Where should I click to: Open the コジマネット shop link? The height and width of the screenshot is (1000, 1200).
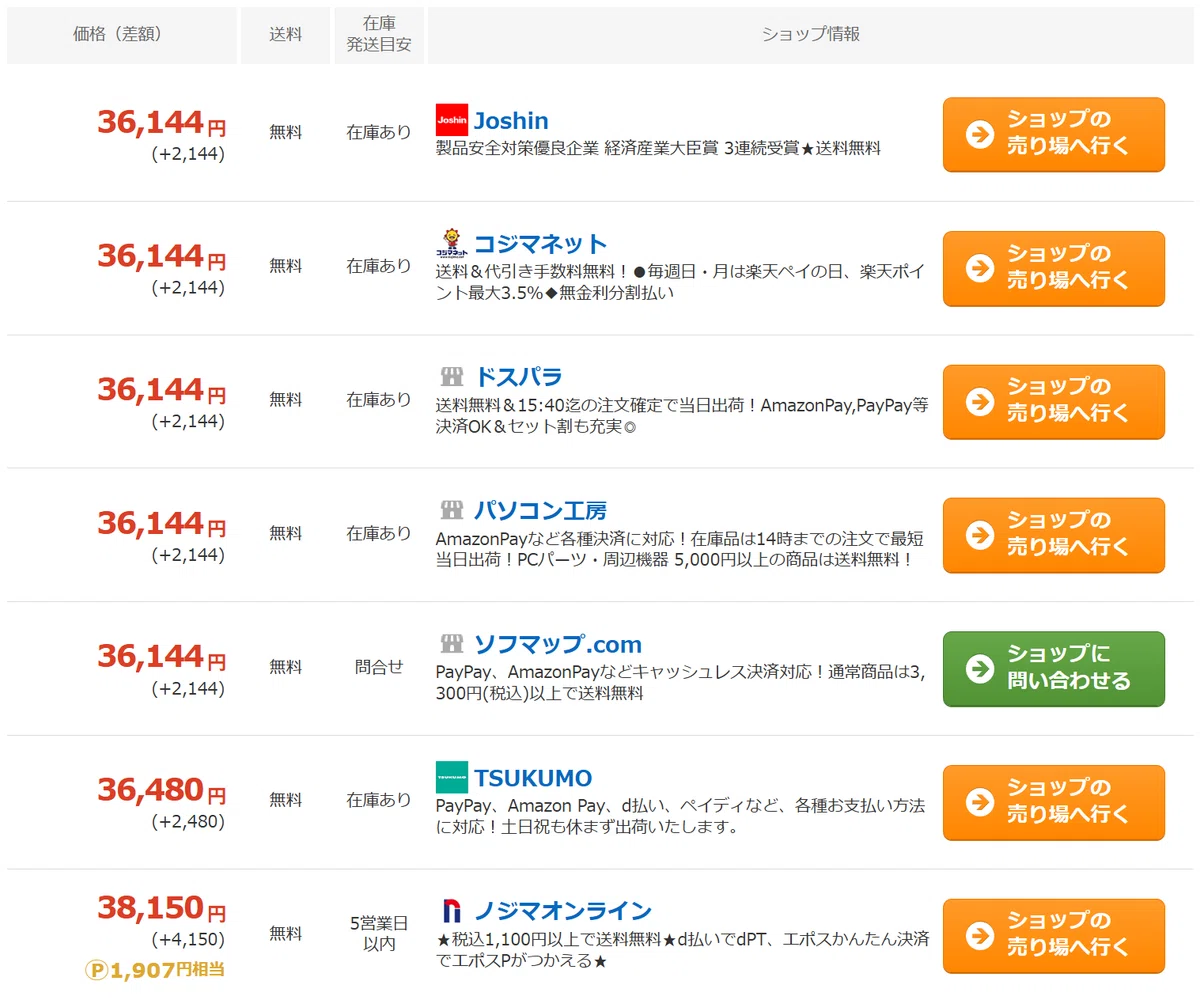point(540,244)
